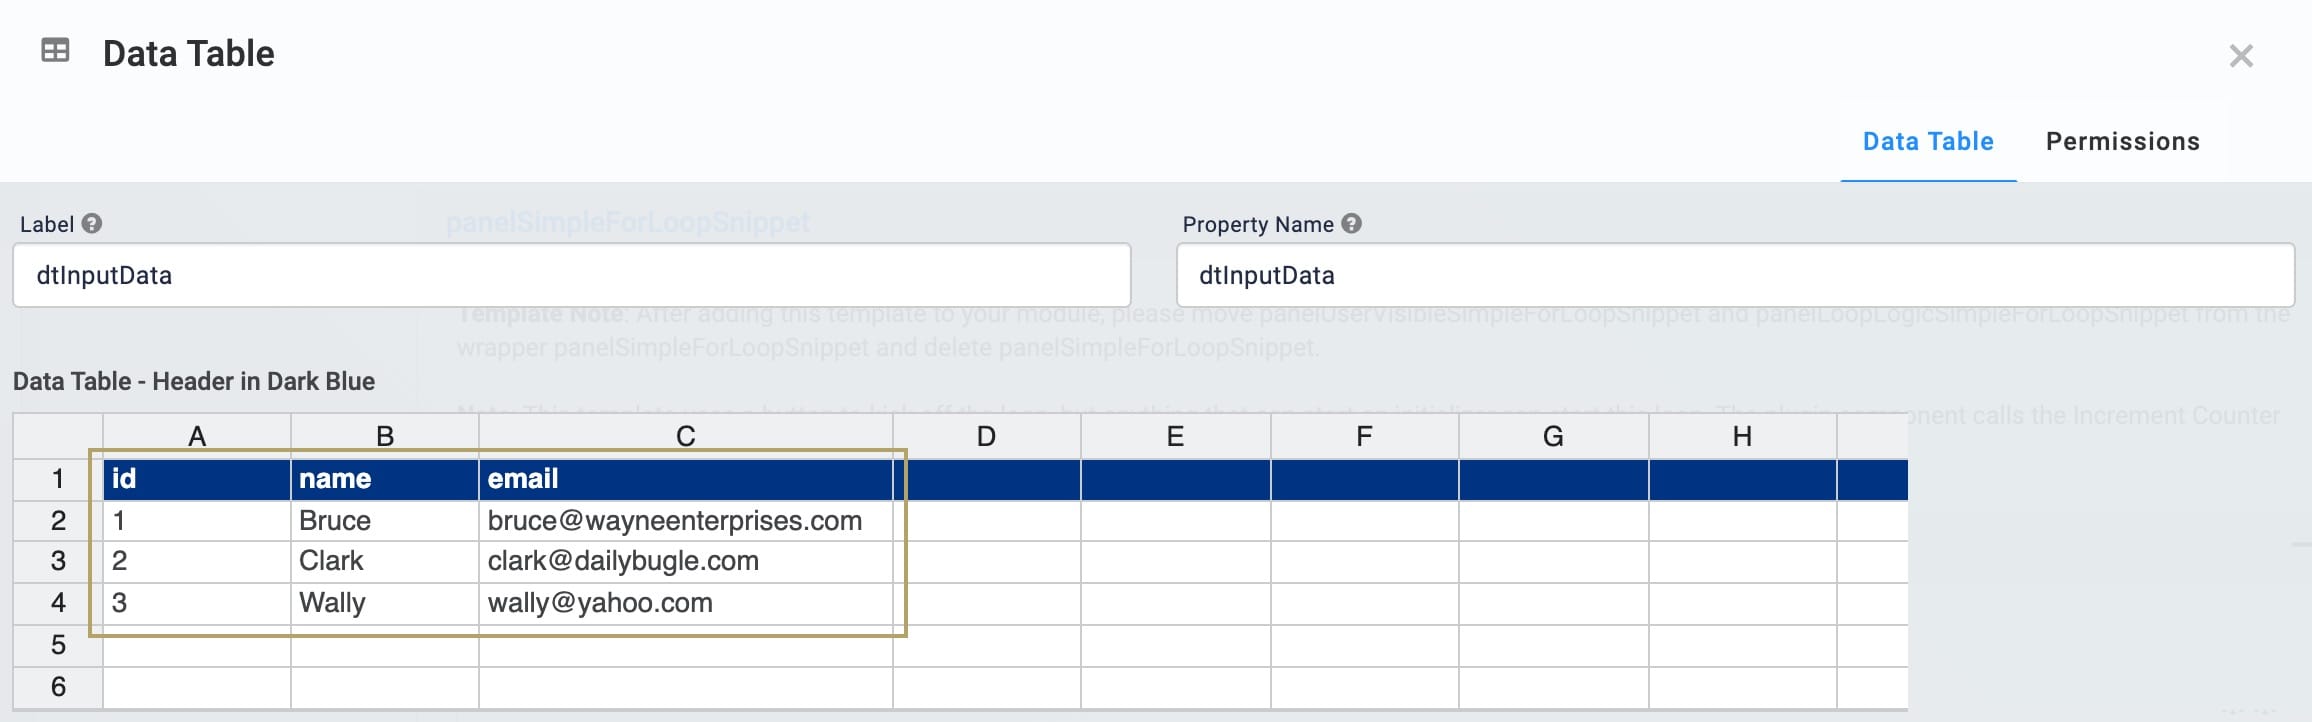Image resolution: width=2312 pixels, height=722 pixels.
Task: Click the name header cell
Action: [385, 479]
